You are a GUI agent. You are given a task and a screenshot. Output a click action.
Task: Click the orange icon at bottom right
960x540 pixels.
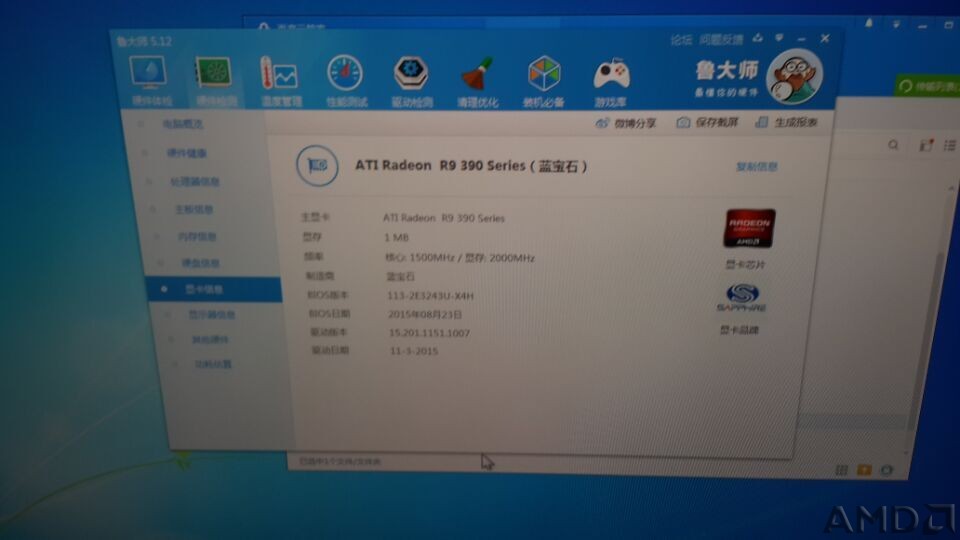tap(864, 470)
